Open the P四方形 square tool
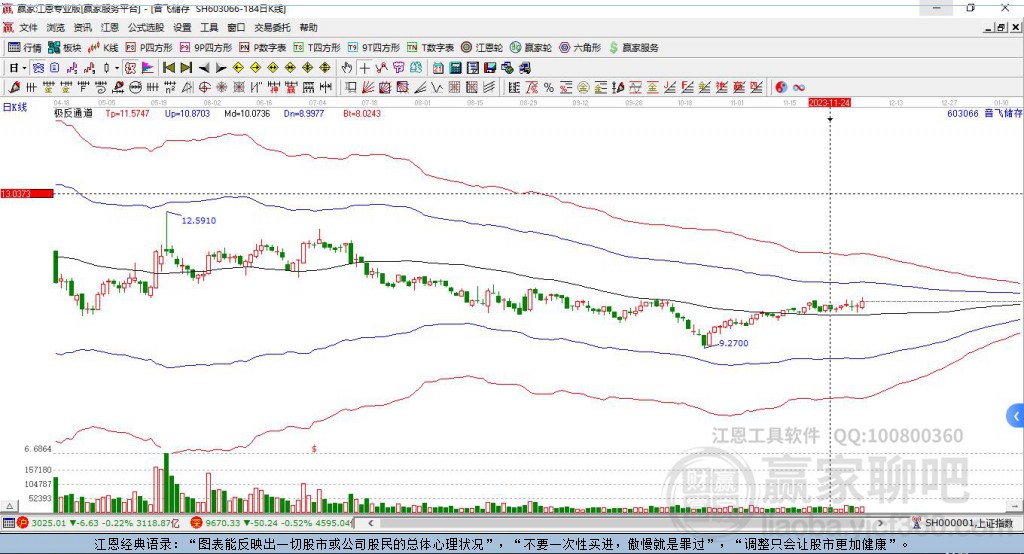The width and height of the screenshot is (1024, 554). (x=149, y=48)
